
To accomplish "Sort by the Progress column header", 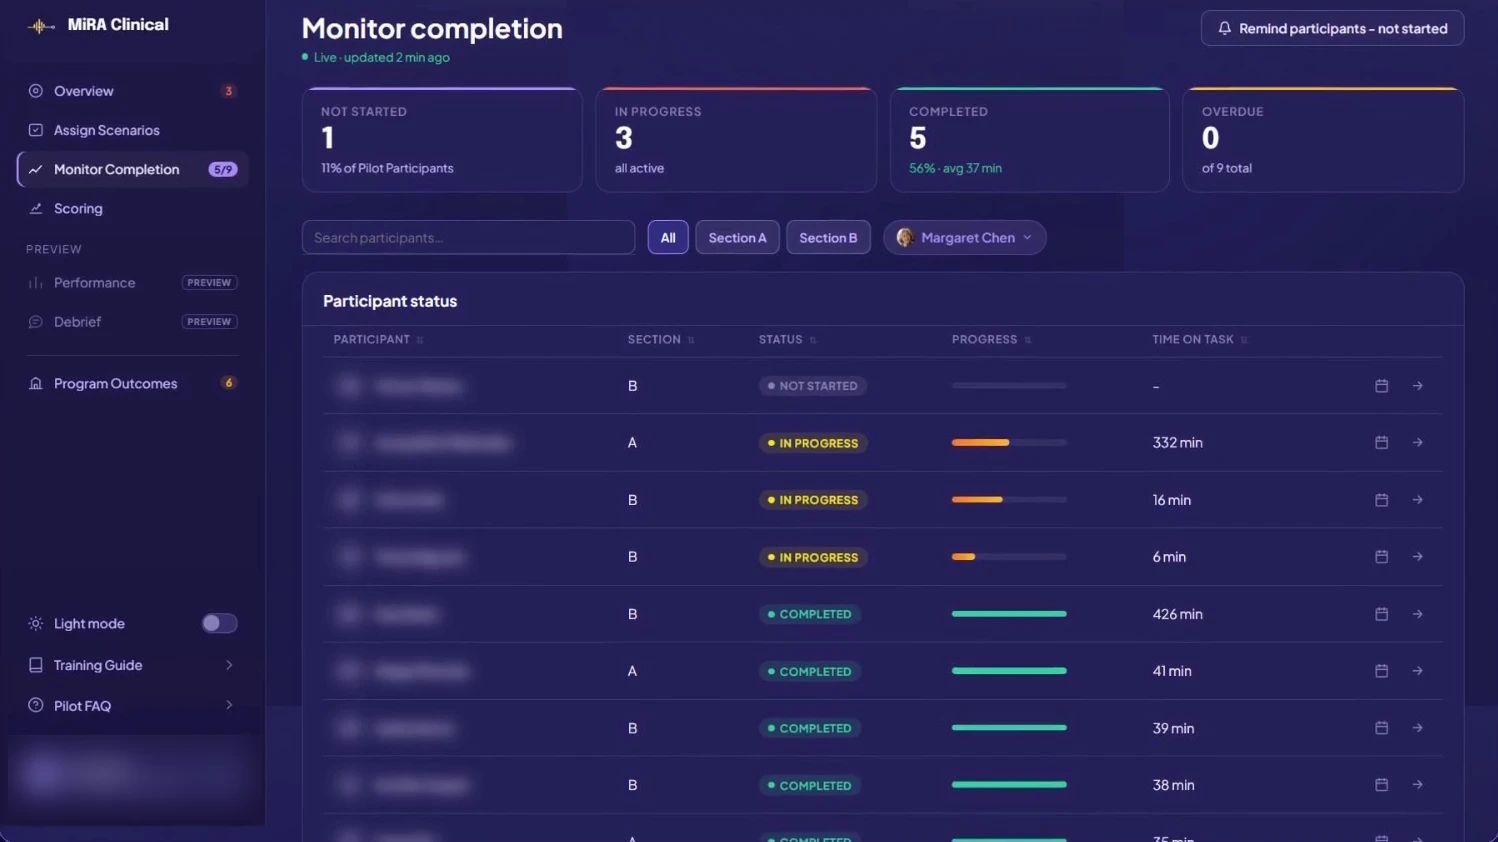I will coord(991,339).
